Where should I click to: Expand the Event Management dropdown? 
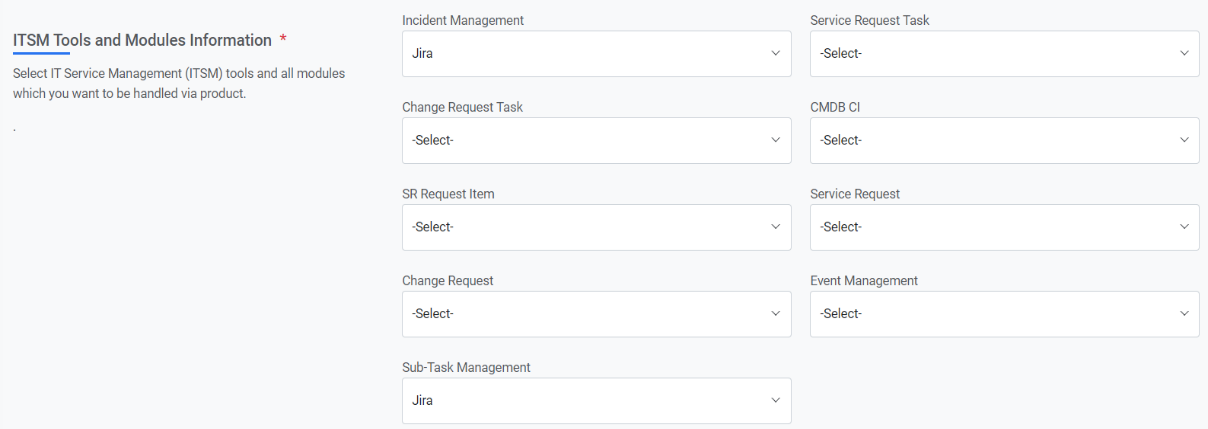tap(1004, 314)
